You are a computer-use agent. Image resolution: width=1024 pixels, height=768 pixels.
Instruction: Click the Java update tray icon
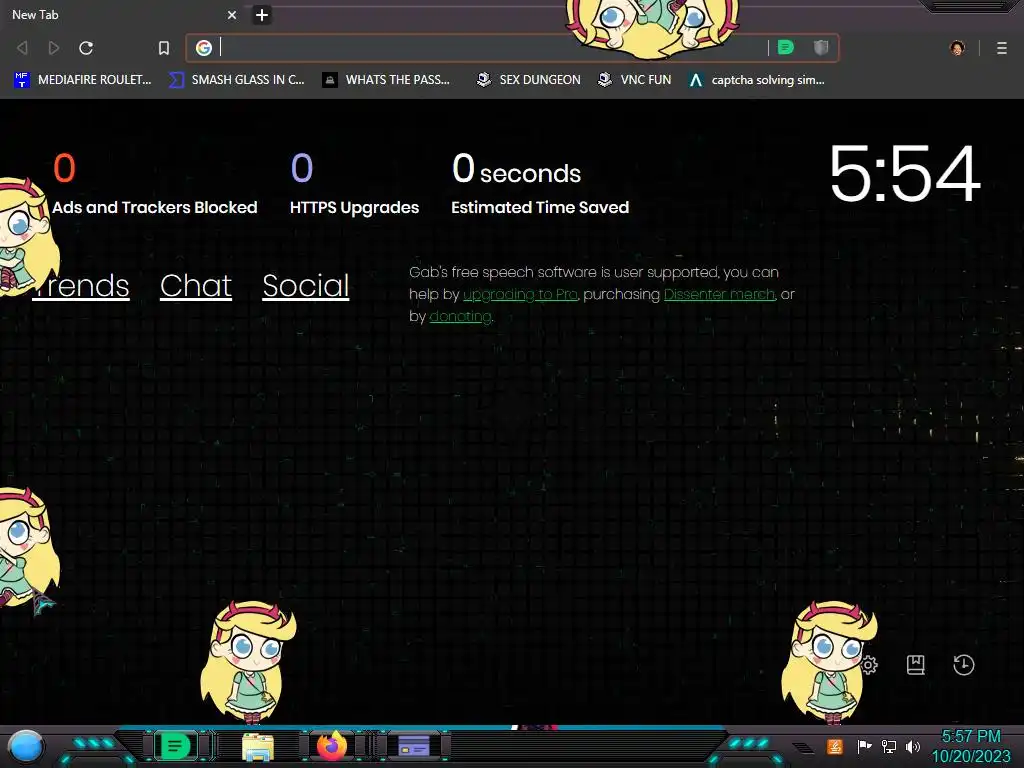pos(835,746)
